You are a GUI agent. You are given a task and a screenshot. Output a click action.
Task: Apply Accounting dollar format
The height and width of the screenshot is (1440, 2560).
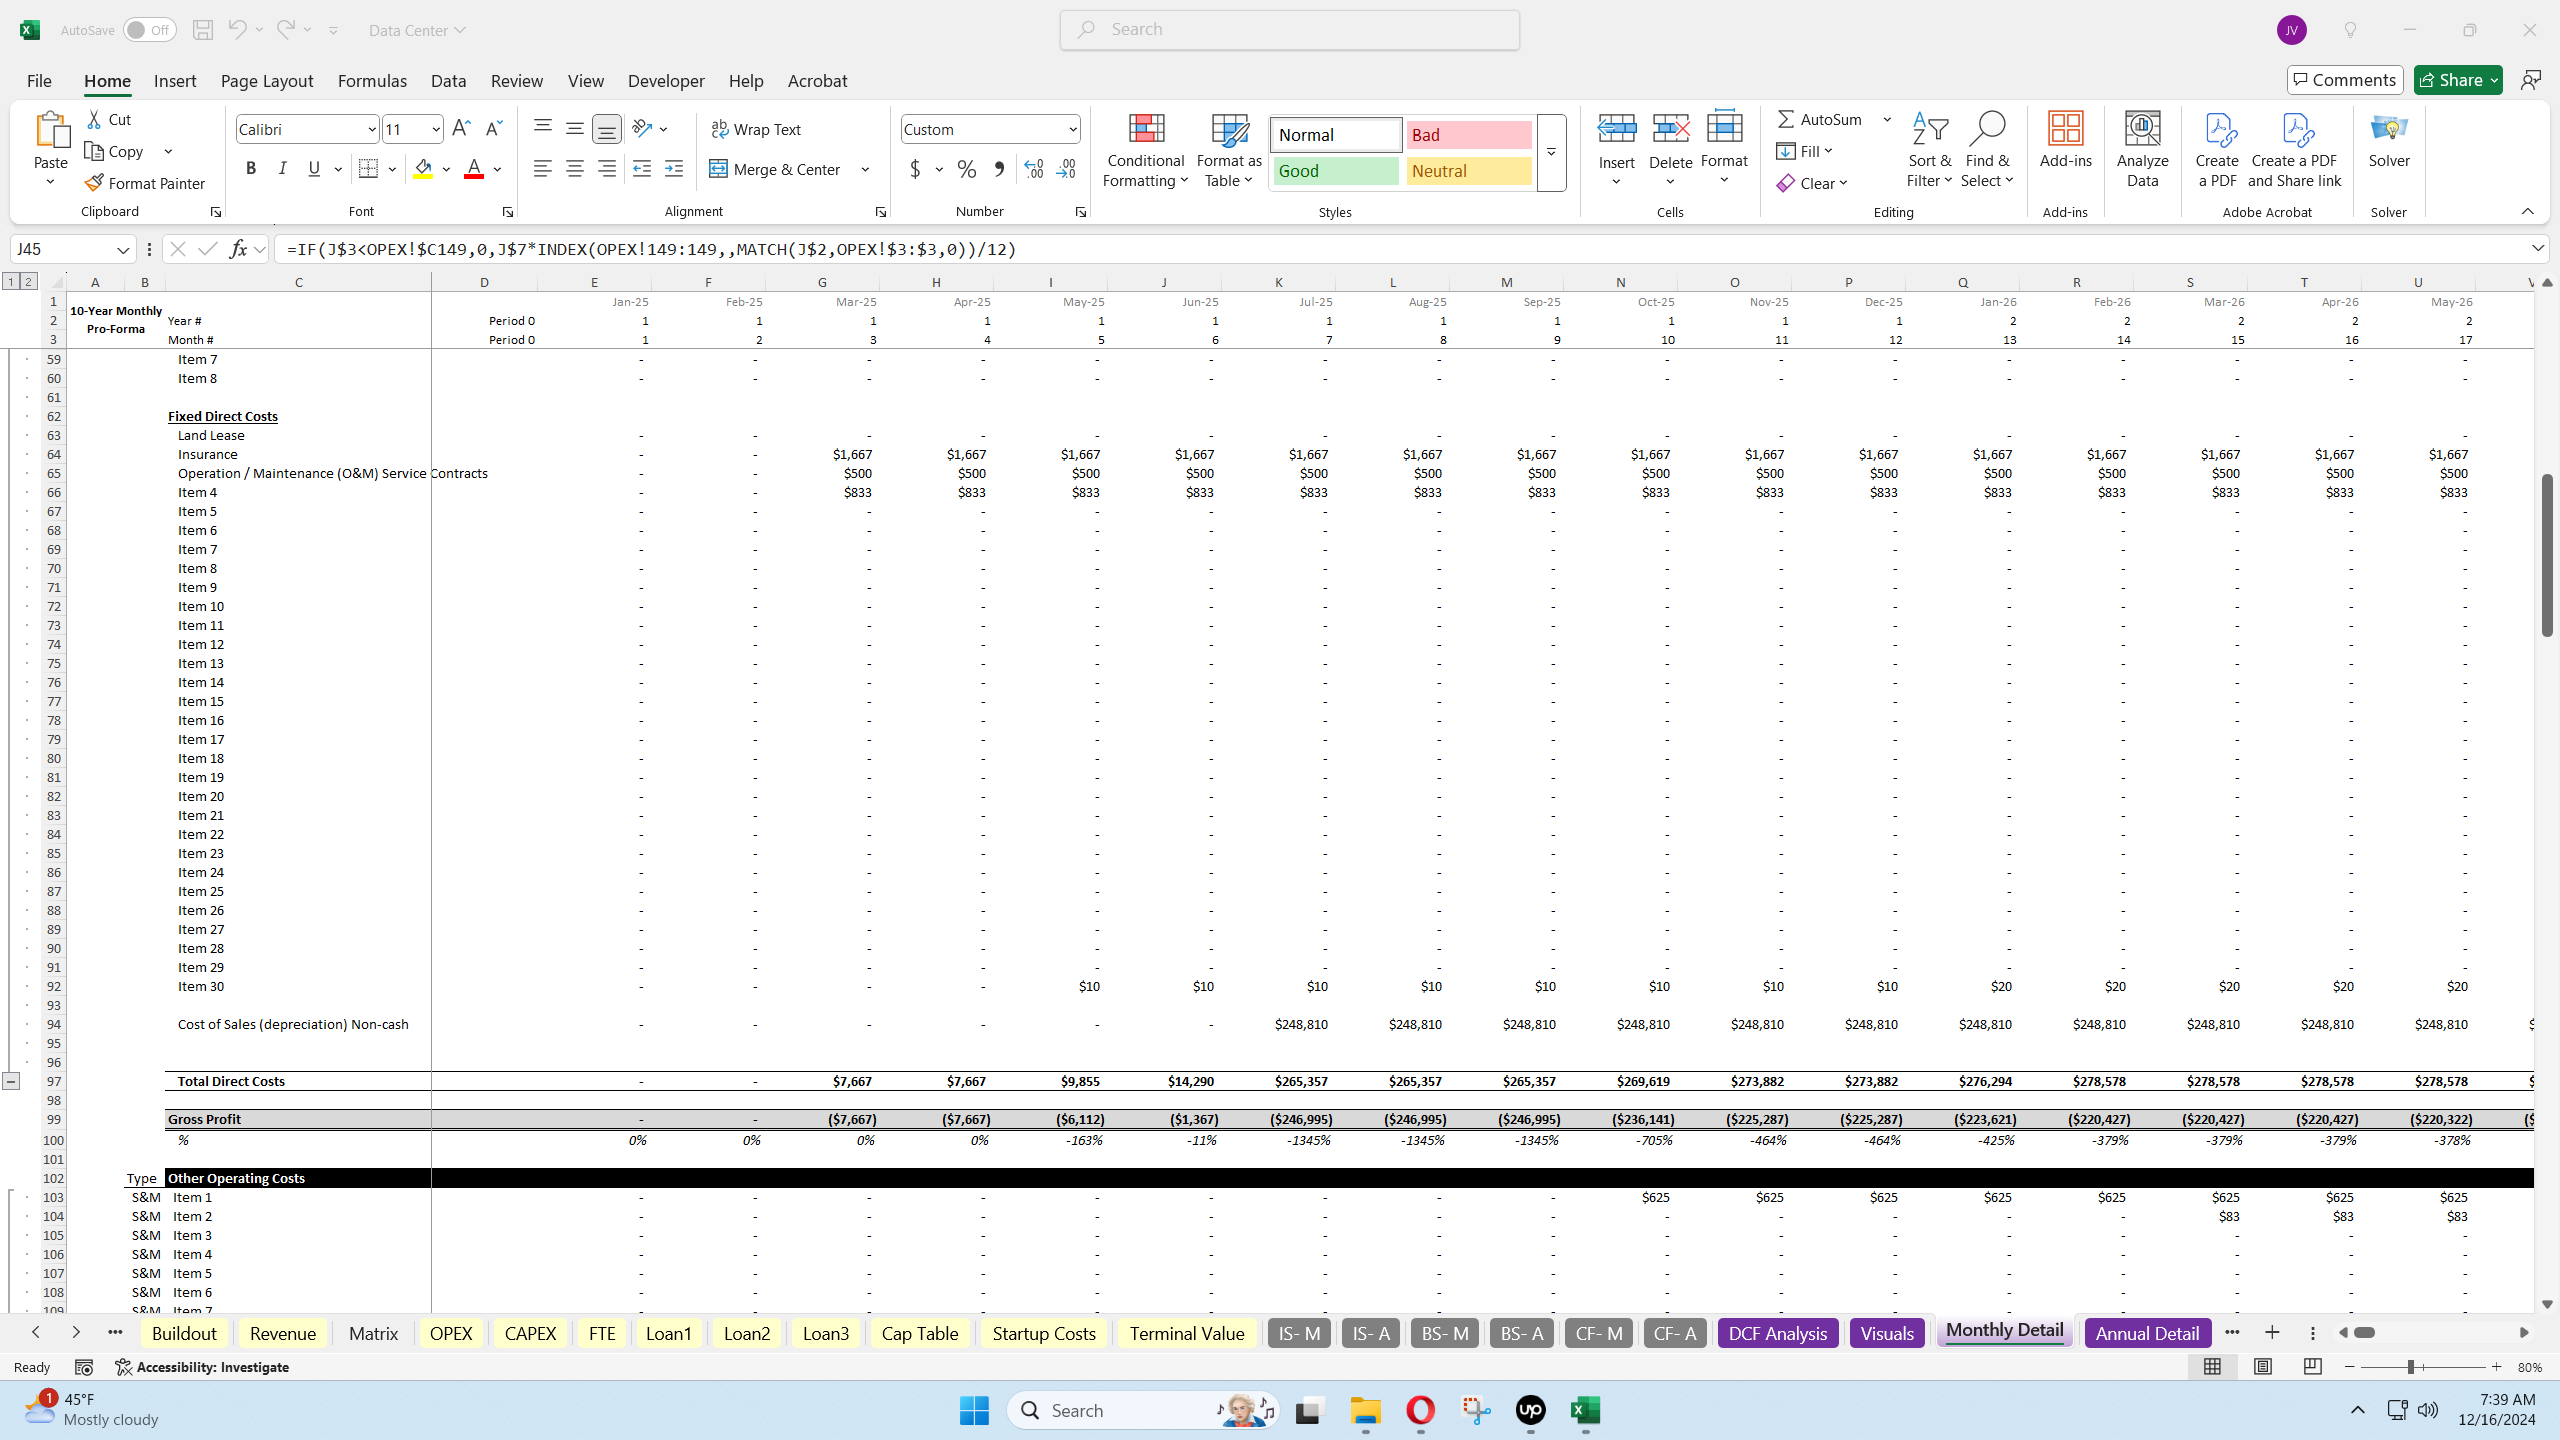click(x=915, y=169)
